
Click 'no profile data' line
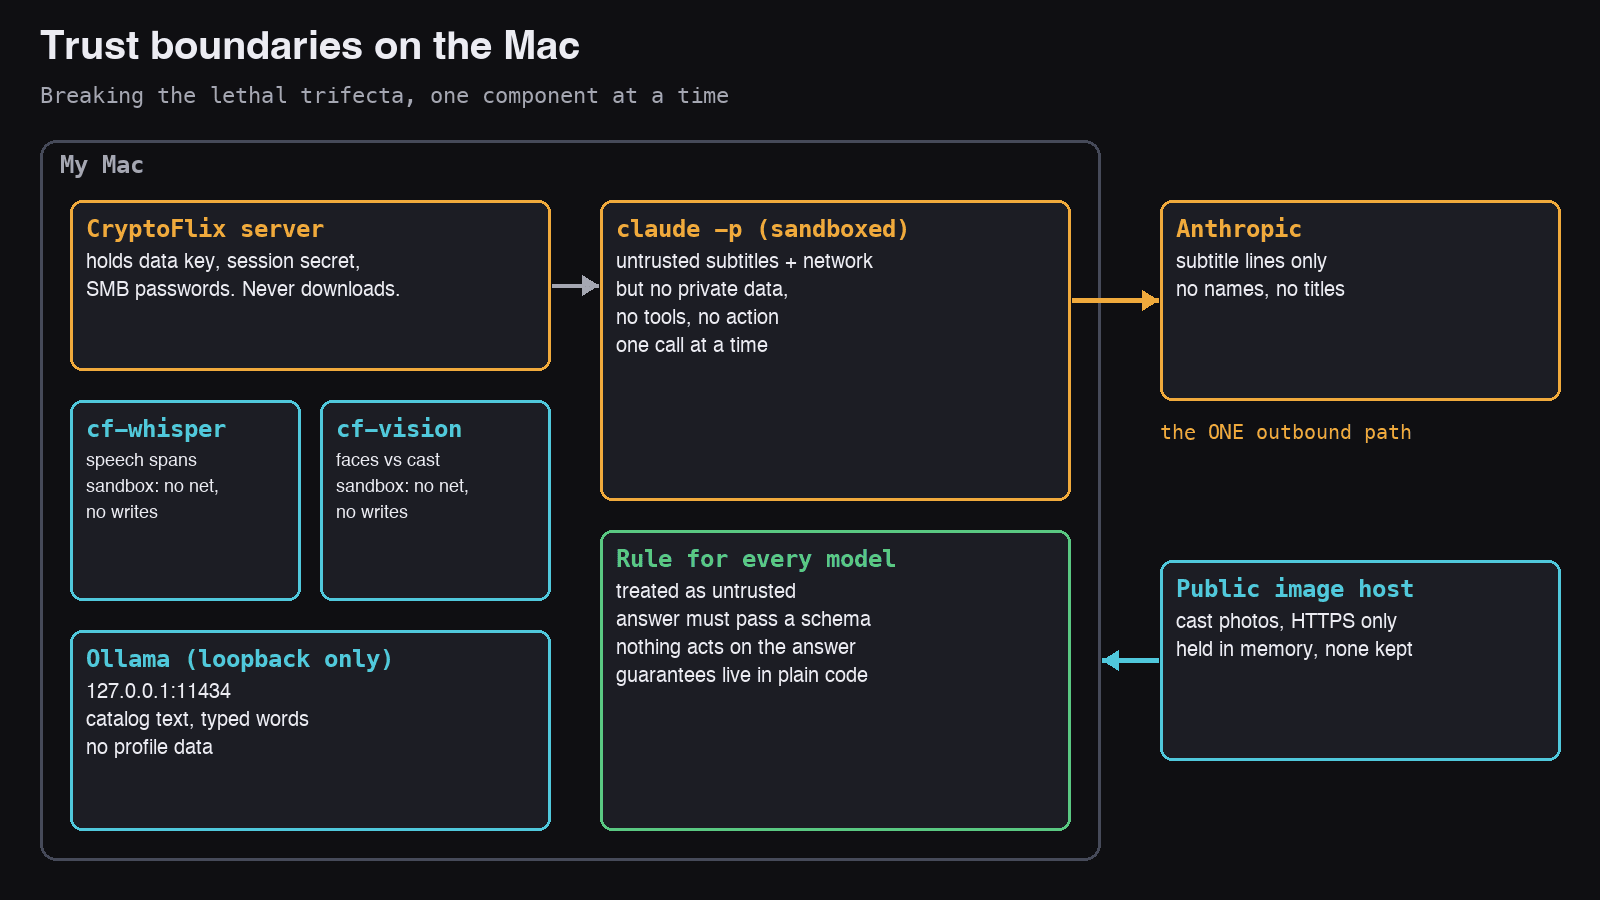pyautogui.click(x=149, y=747)
